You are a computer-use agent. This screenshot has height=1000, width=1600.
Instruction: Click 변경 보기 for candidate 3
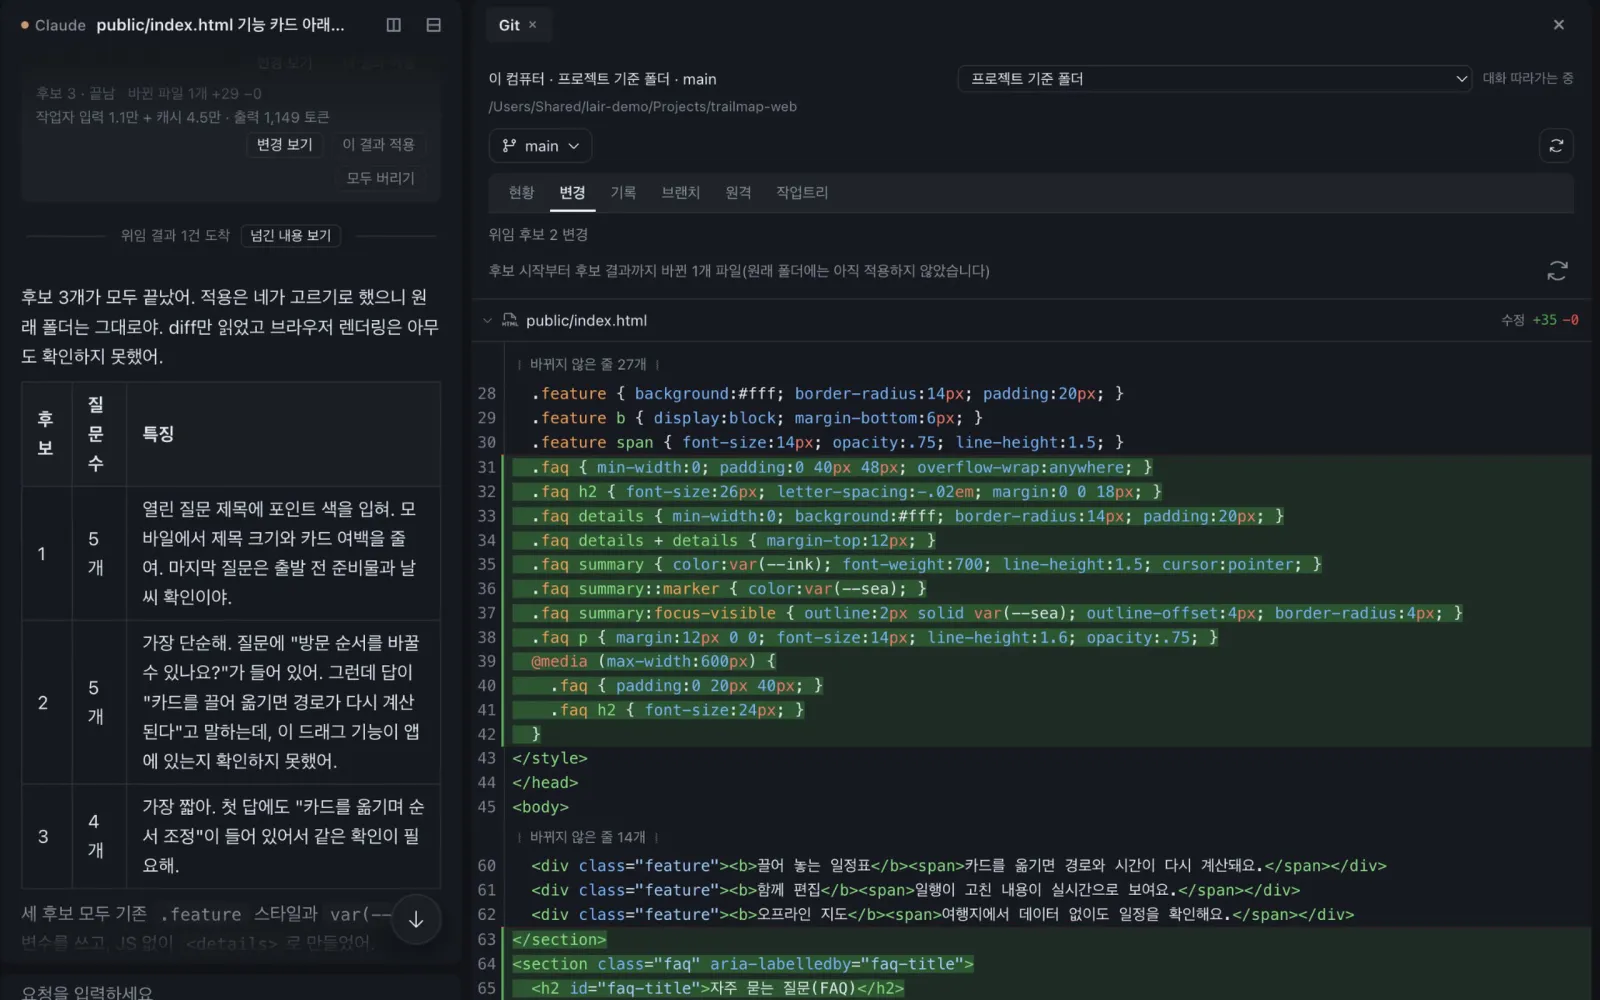tap(285, 145)
